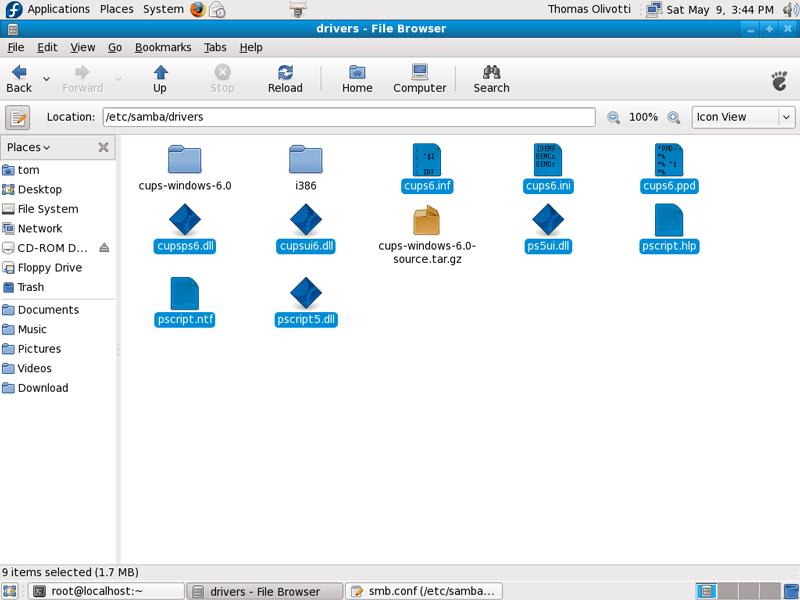Reload the drivers folder
Screen dimensions: 800x600
point(285,79)
